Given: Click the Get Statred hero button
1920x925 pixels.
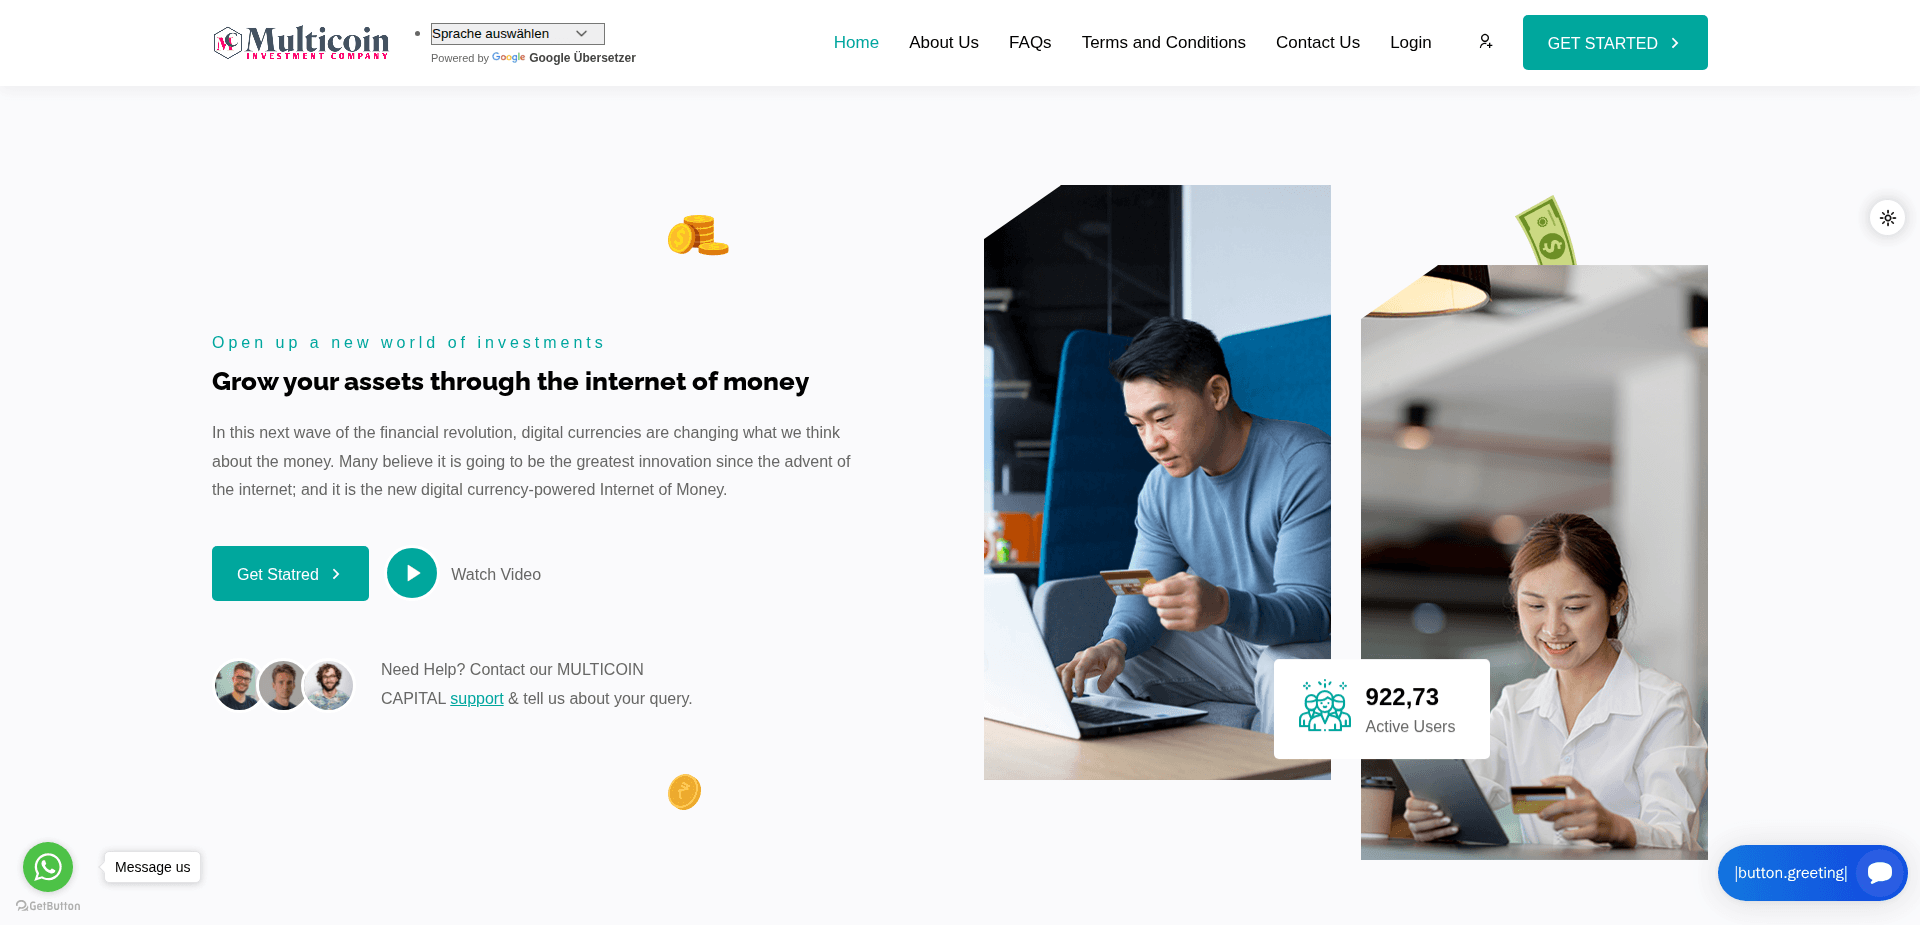Looking at the screenshot, I should pyautogui.click(x=290, y=574).
